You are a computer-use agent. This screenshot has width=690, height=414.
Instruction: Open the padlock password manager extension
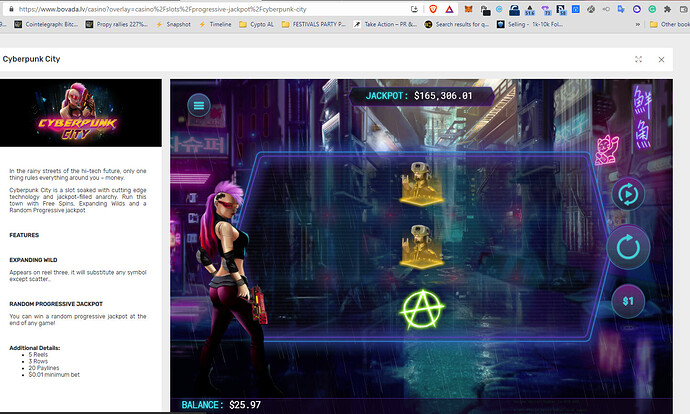click(514, 10)
